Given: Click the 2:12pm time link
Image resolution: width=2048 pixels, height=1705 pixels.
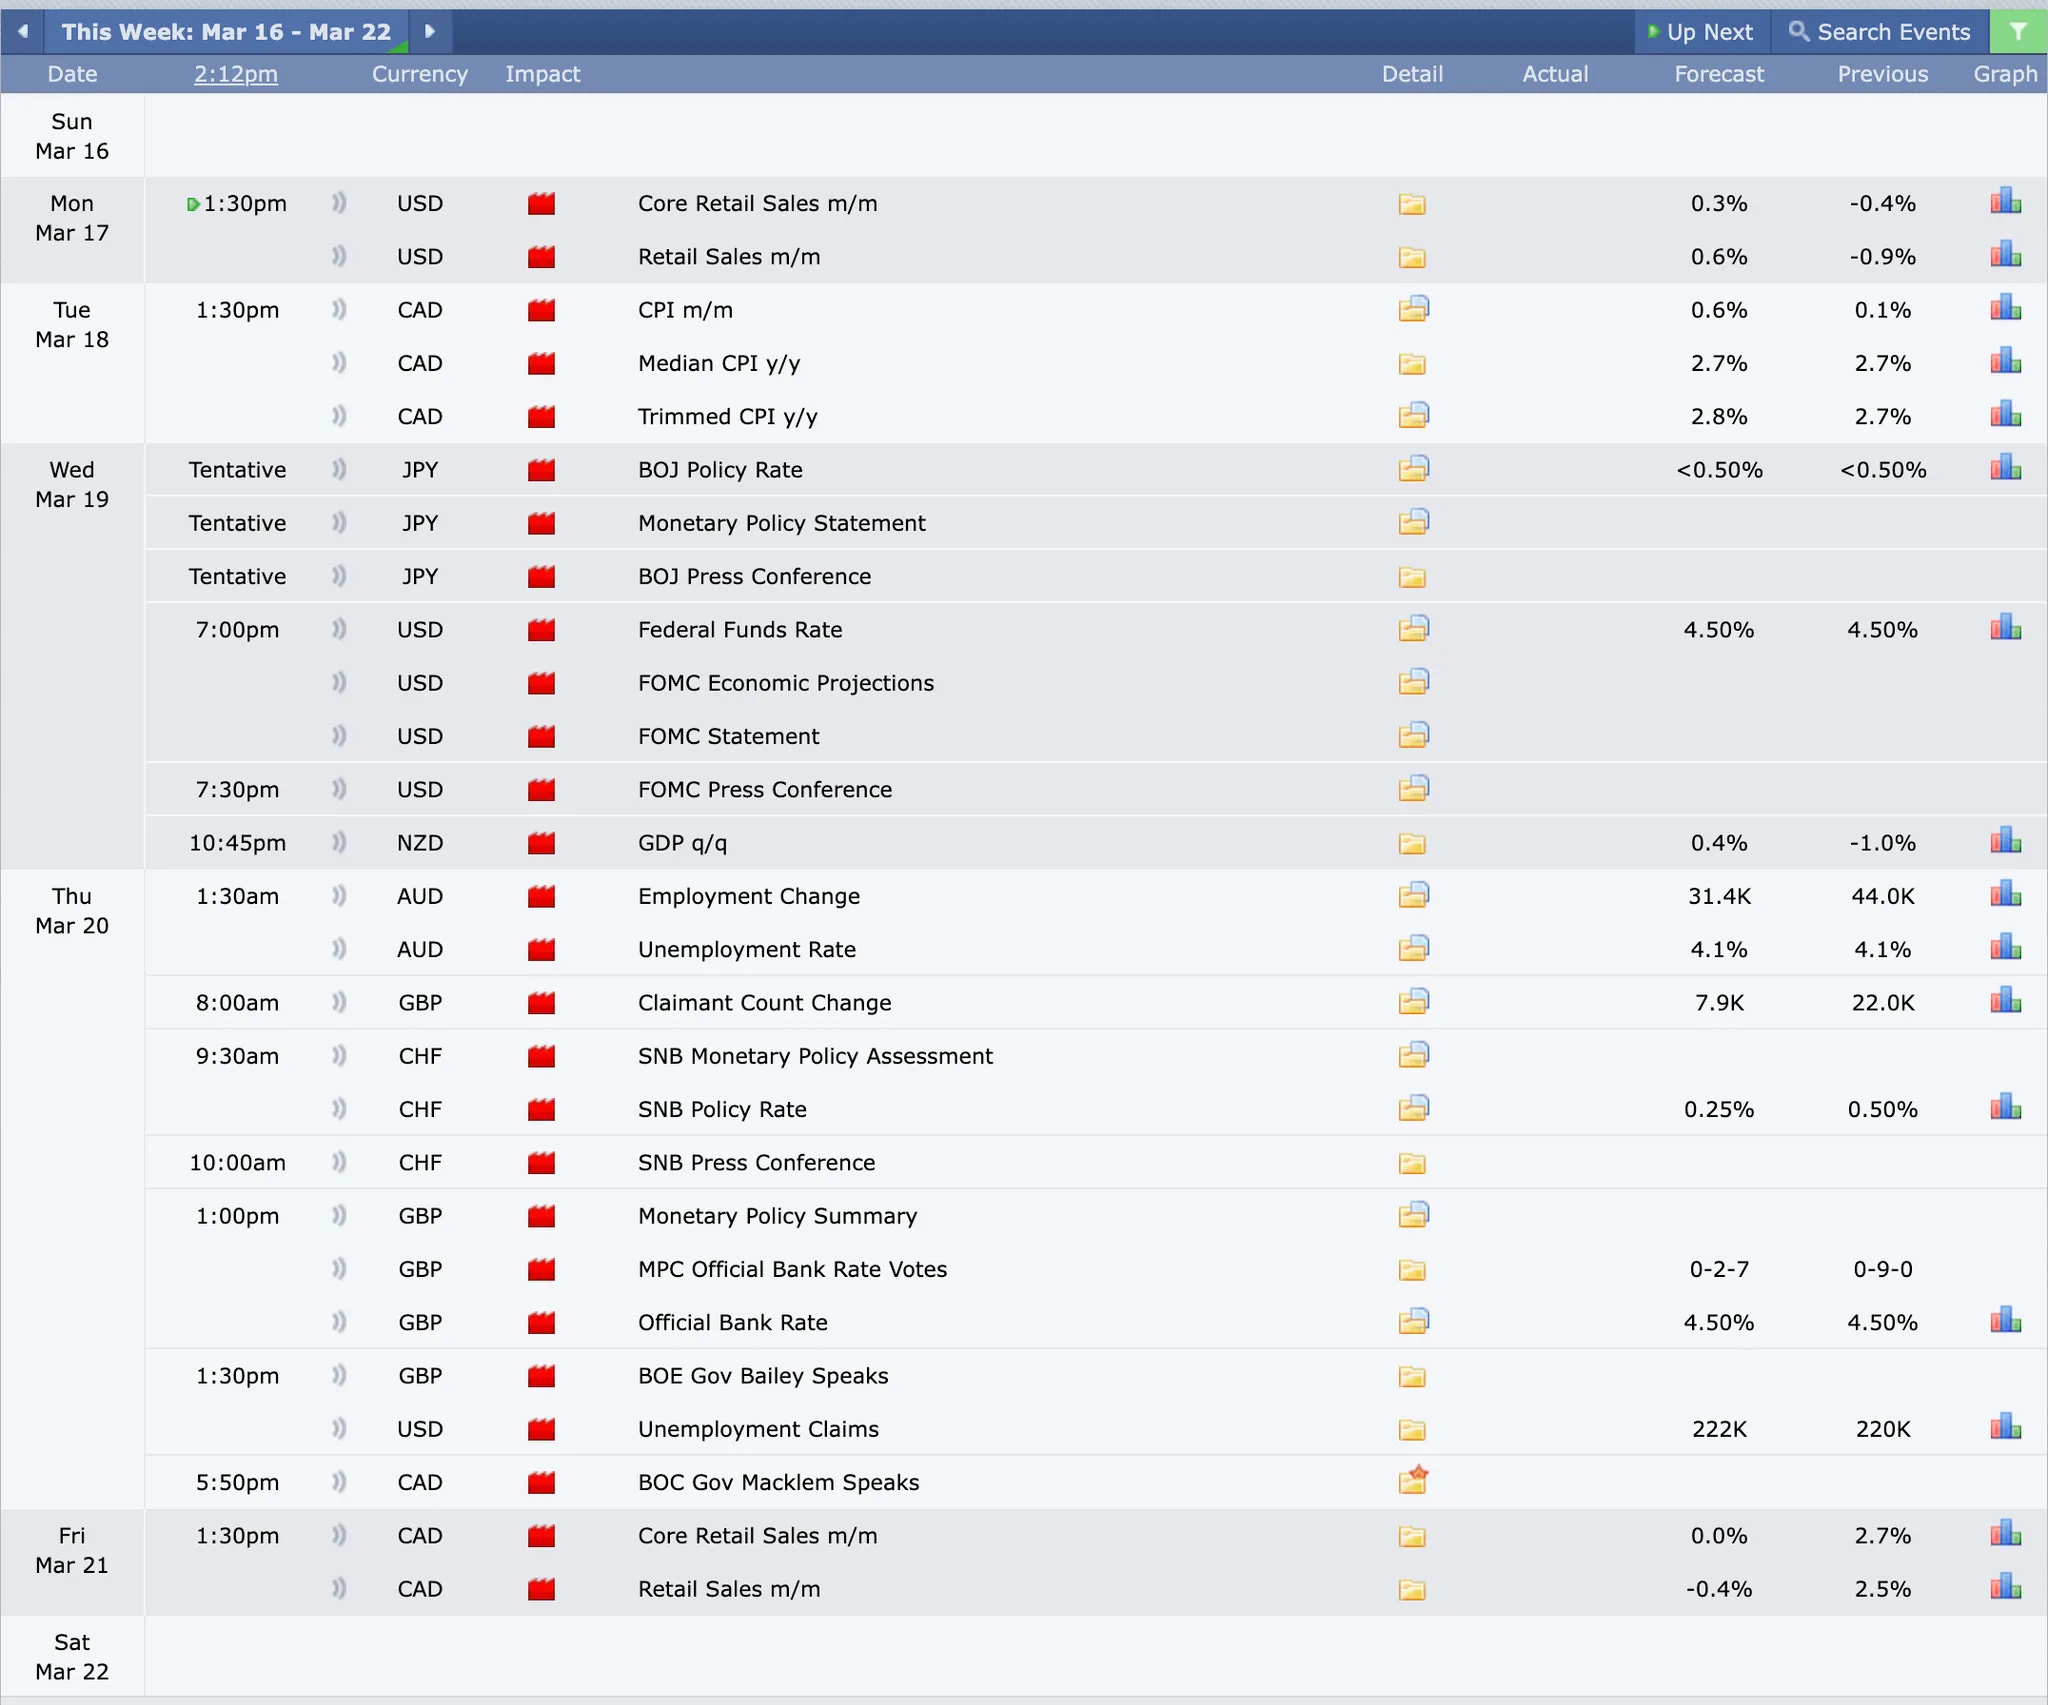Looking at the screenshot, I should tap(236, 74).
